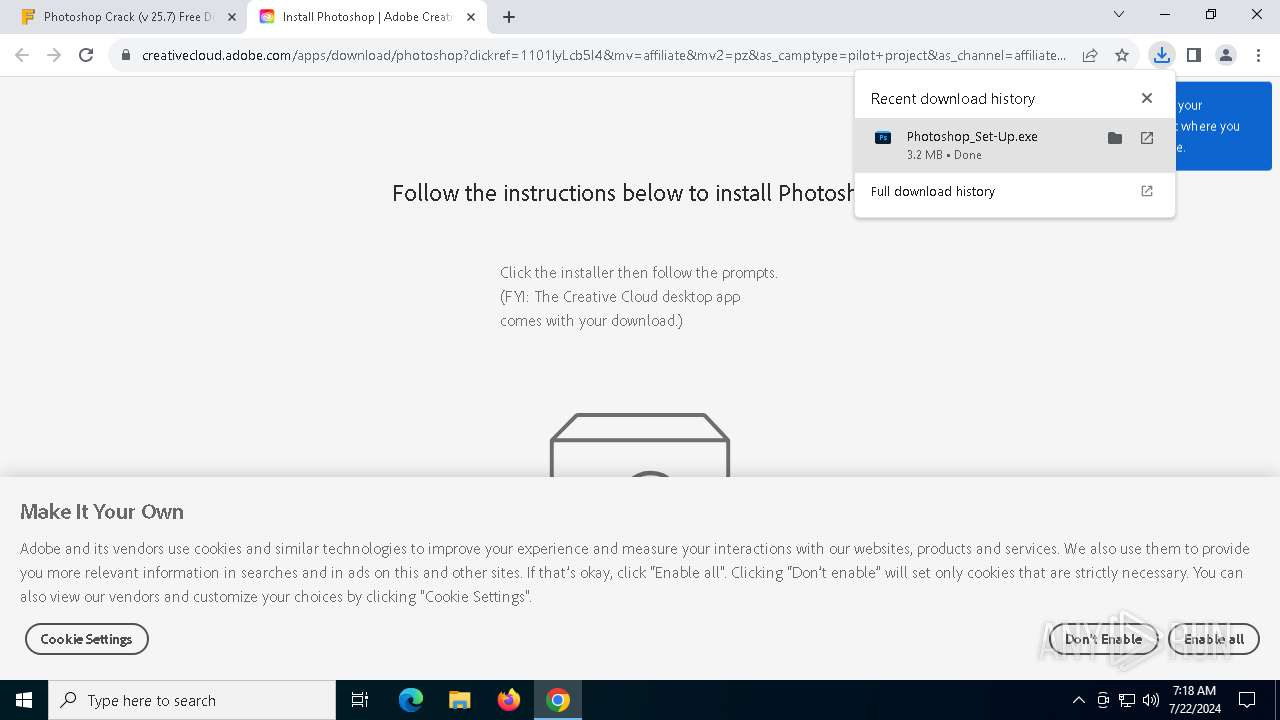This screenshot has width=1280, height=720.
Task: Click the volume speaker tray icon
Action: [x=1151, y=700]
